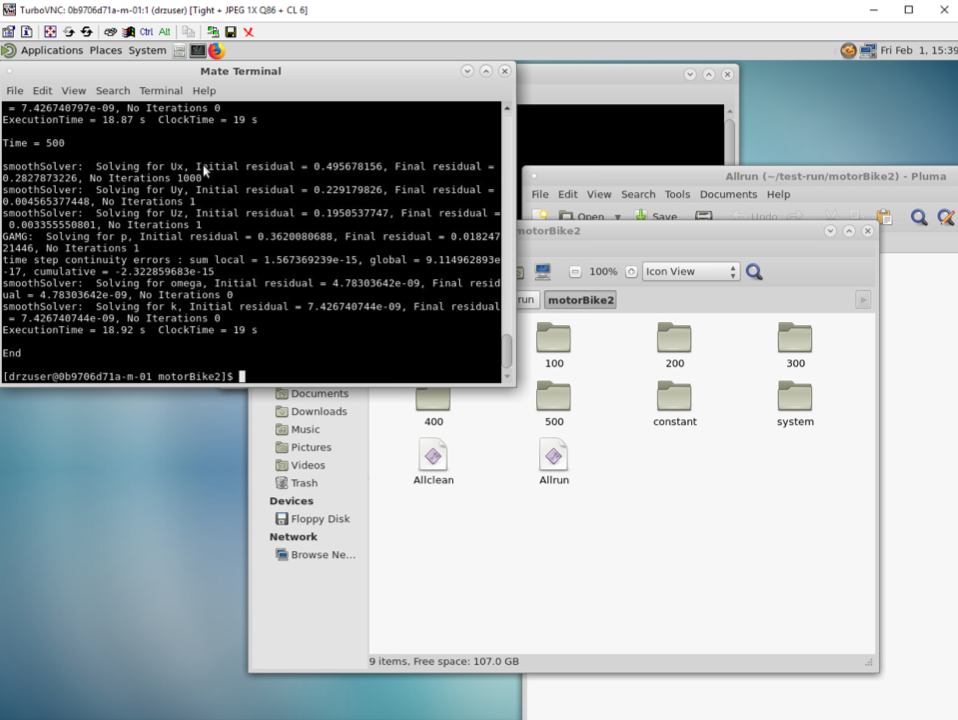Open Help menu in Mate Terminal
This screenshot has height=720, width=958.
(204, 90)
